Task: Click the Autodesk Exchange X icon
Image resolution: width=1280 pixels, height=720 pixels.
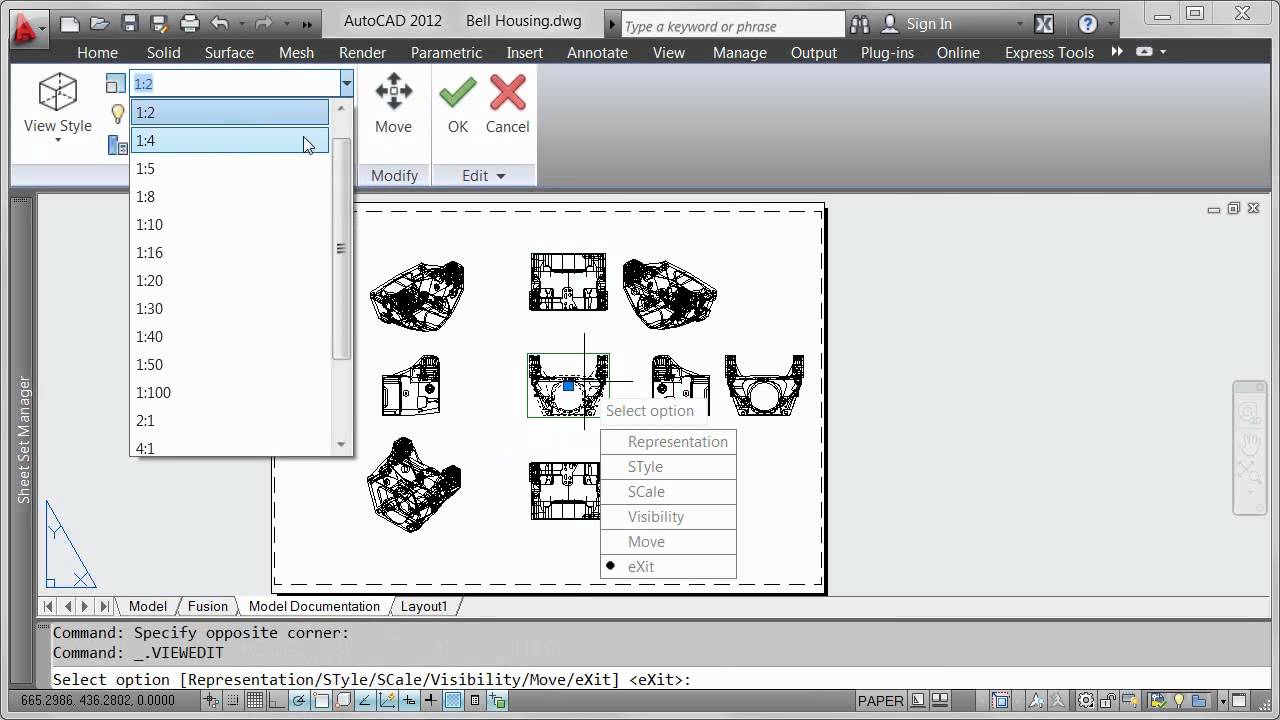Action: (1043, 24)
